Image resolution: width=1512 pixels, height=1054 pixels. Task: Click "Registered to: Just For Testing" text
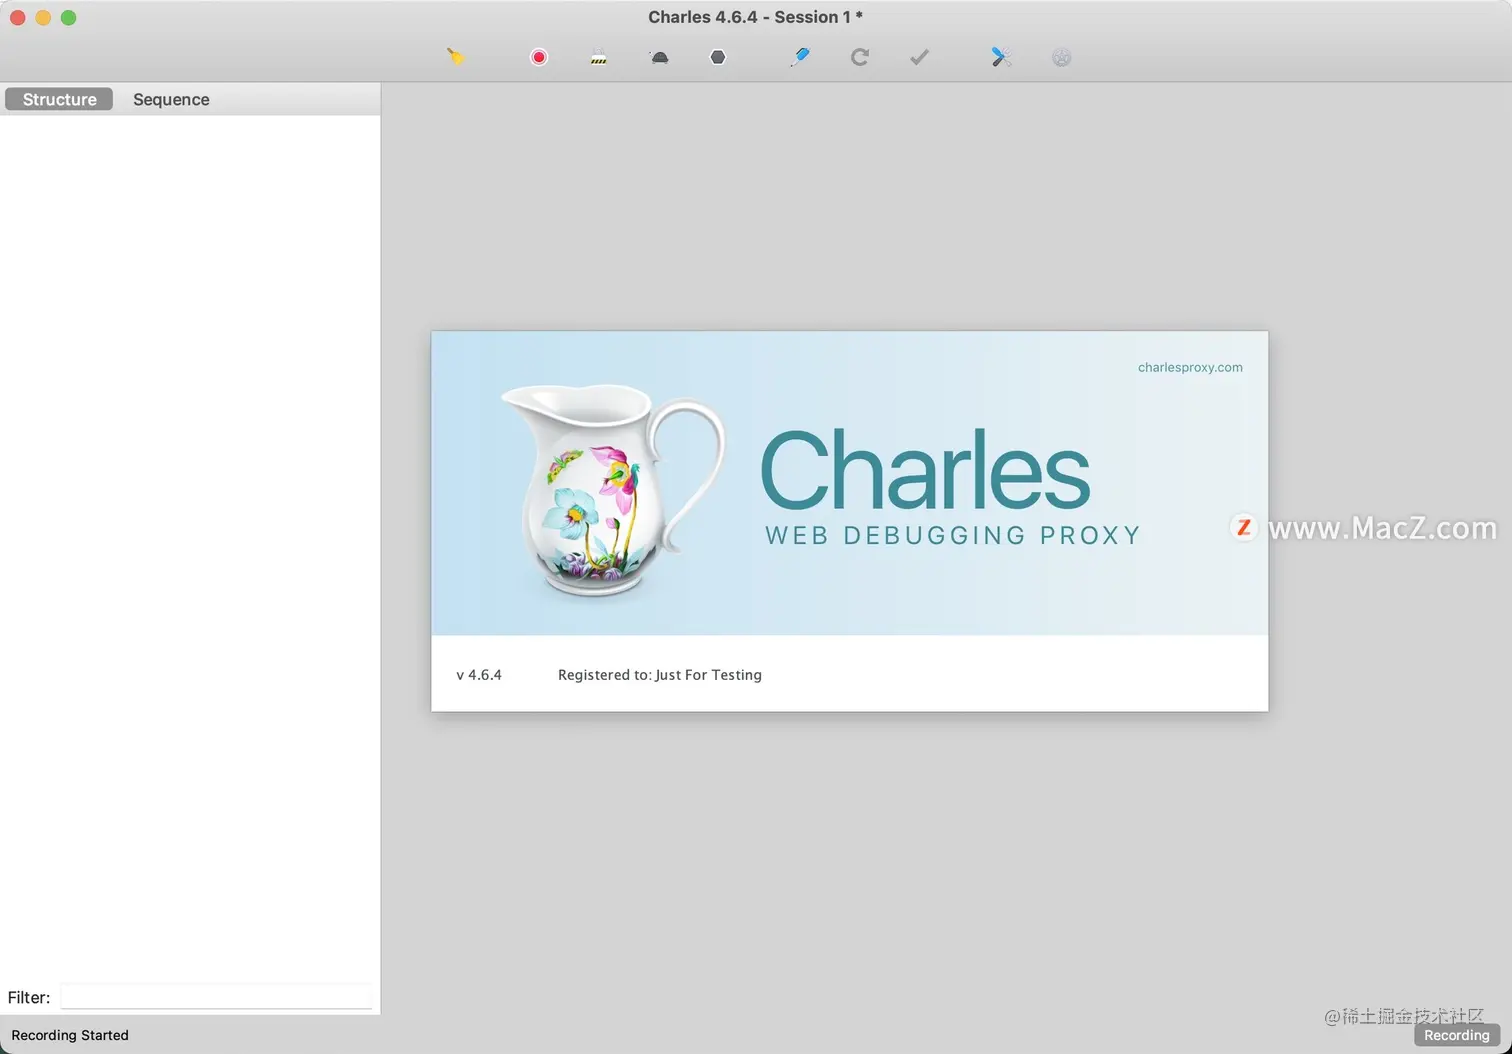pyautogui.click(x=660, y=675)
